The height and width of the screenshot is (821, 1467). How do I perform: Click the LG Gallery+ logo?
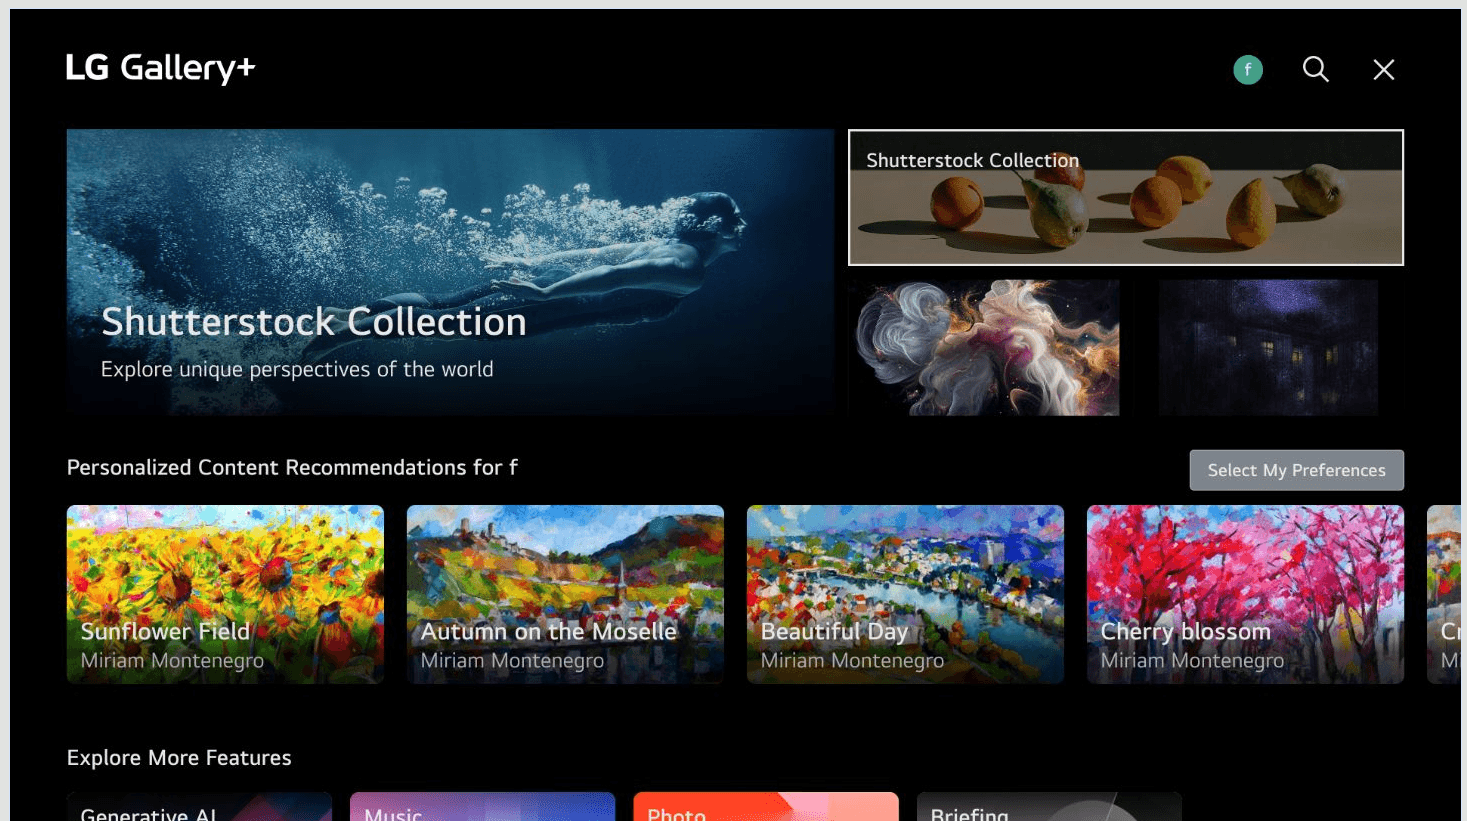[160, 67]
